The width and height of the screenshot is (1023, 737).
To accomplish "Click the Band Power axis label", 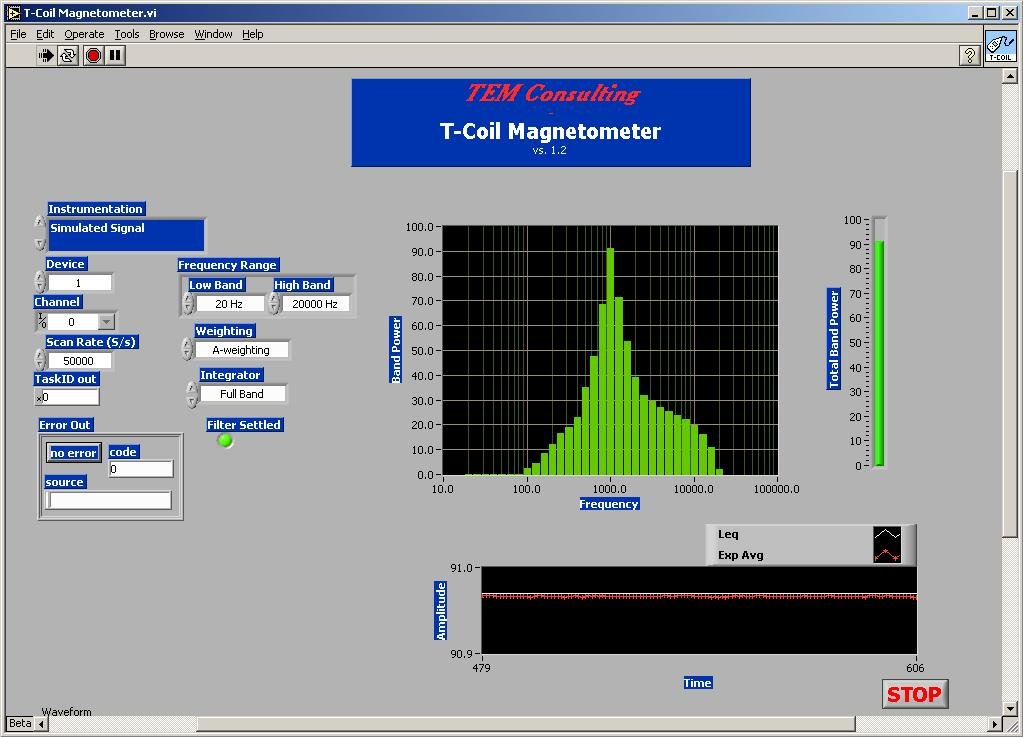I will 395,350.
